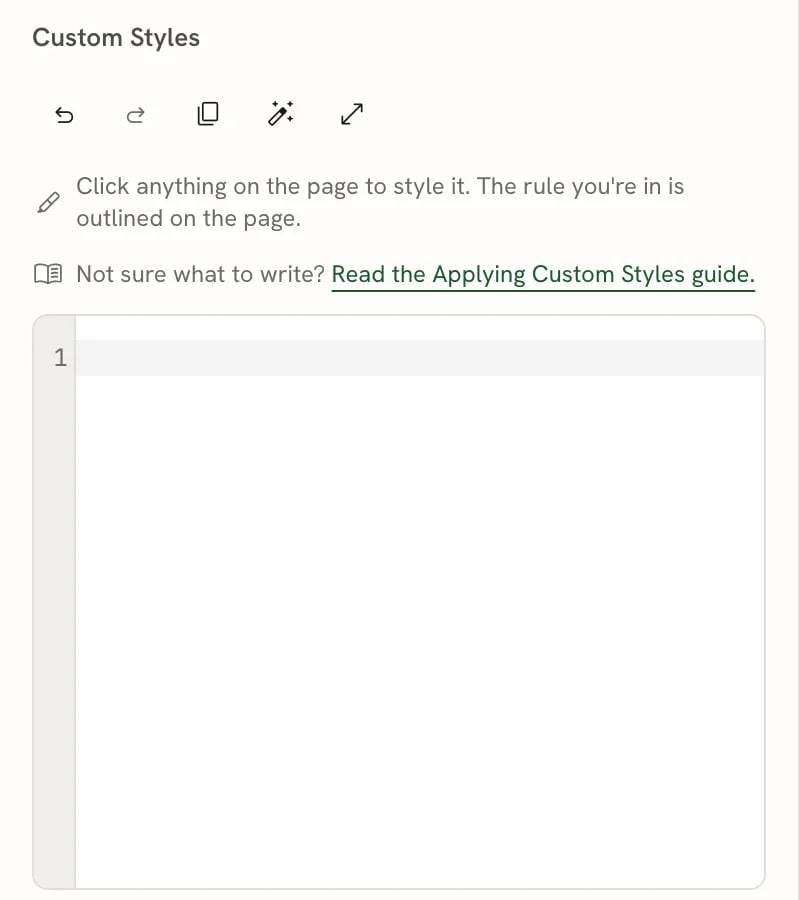This screenshot has height=900, width=800.
Task: Click the 'Not sure what to write?' text
Action: point(201,274)
